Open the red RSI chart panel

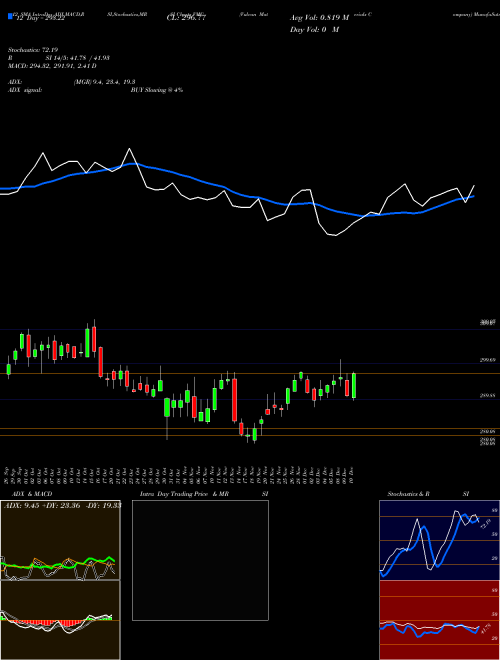pos(439,620)
